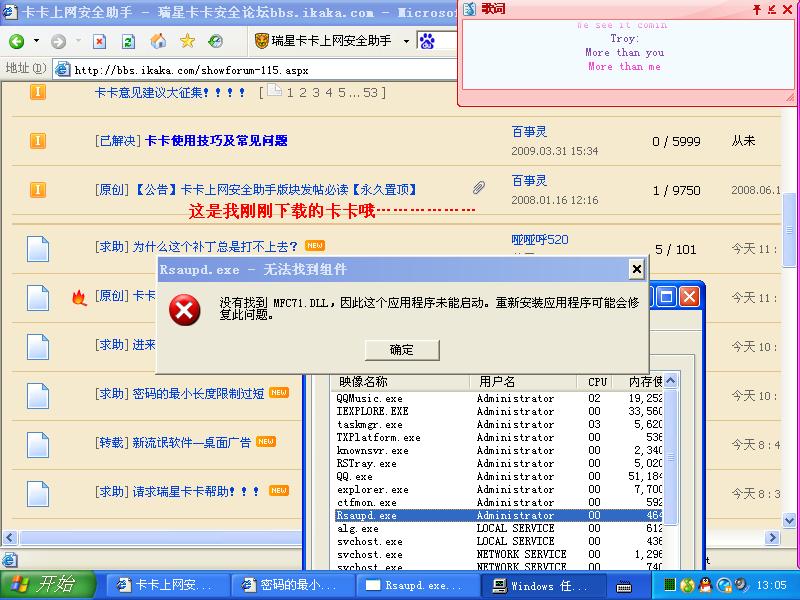The width and height of the screenshot is (800, 600).
Task: Go to page 53 of 卡卡意见建议大征集 thread
Action: 370,92
